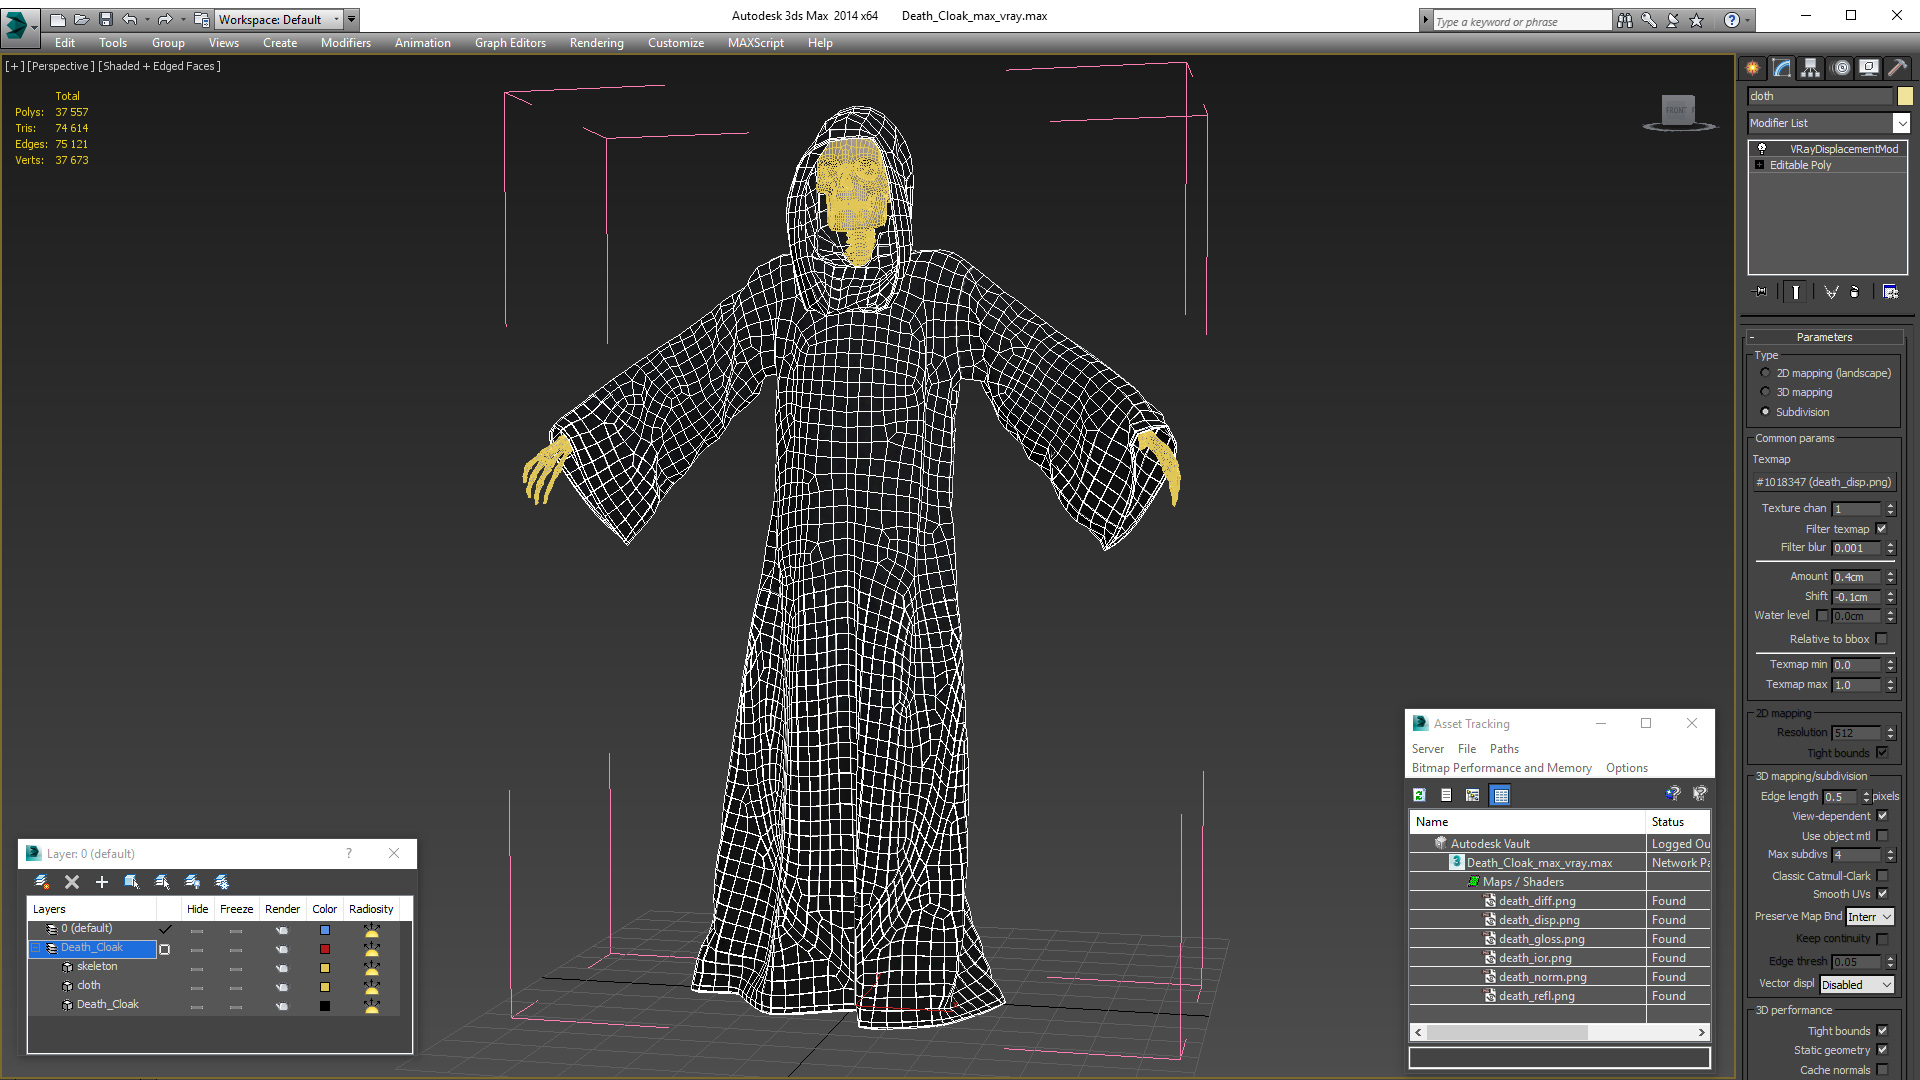Screen dimensions: 1920x1080
Task: Select the 3D mapping radio button
Action: tap(1766, 392)
